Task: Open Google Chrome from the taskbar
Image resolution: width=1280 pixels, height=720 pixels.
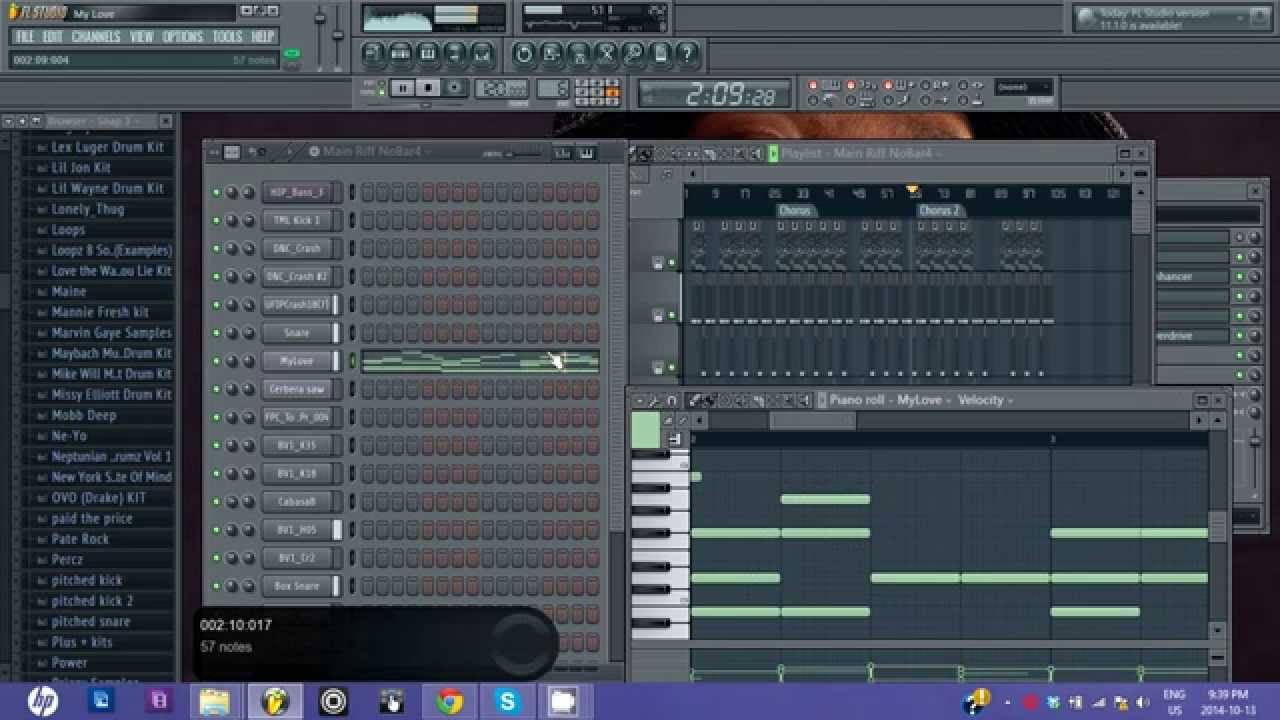Action: pos(450,702)
